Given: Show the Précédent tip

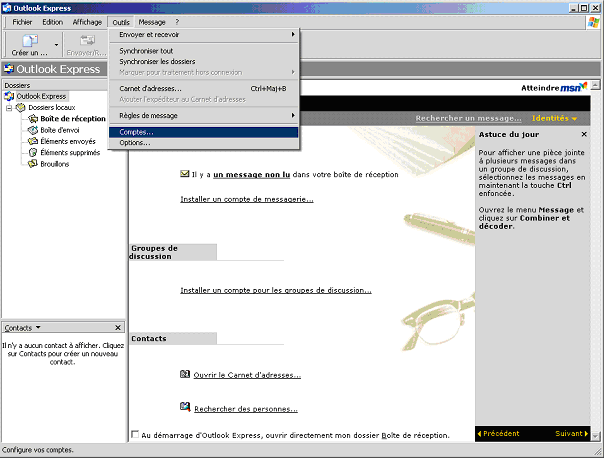Looking at the screenshot, I should [498, 434].
